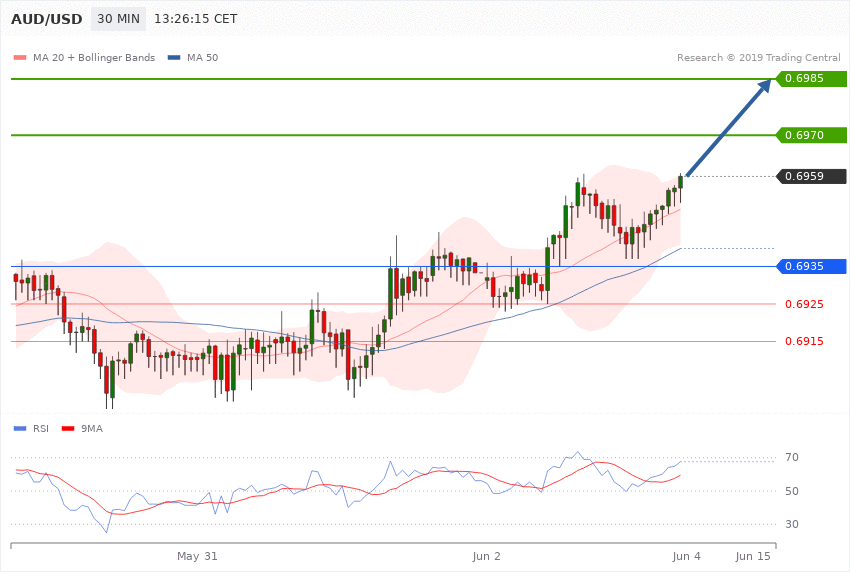Click the 13:26:15 CET timestamp
Screen dimensions: 850x576
coord(196,19)
